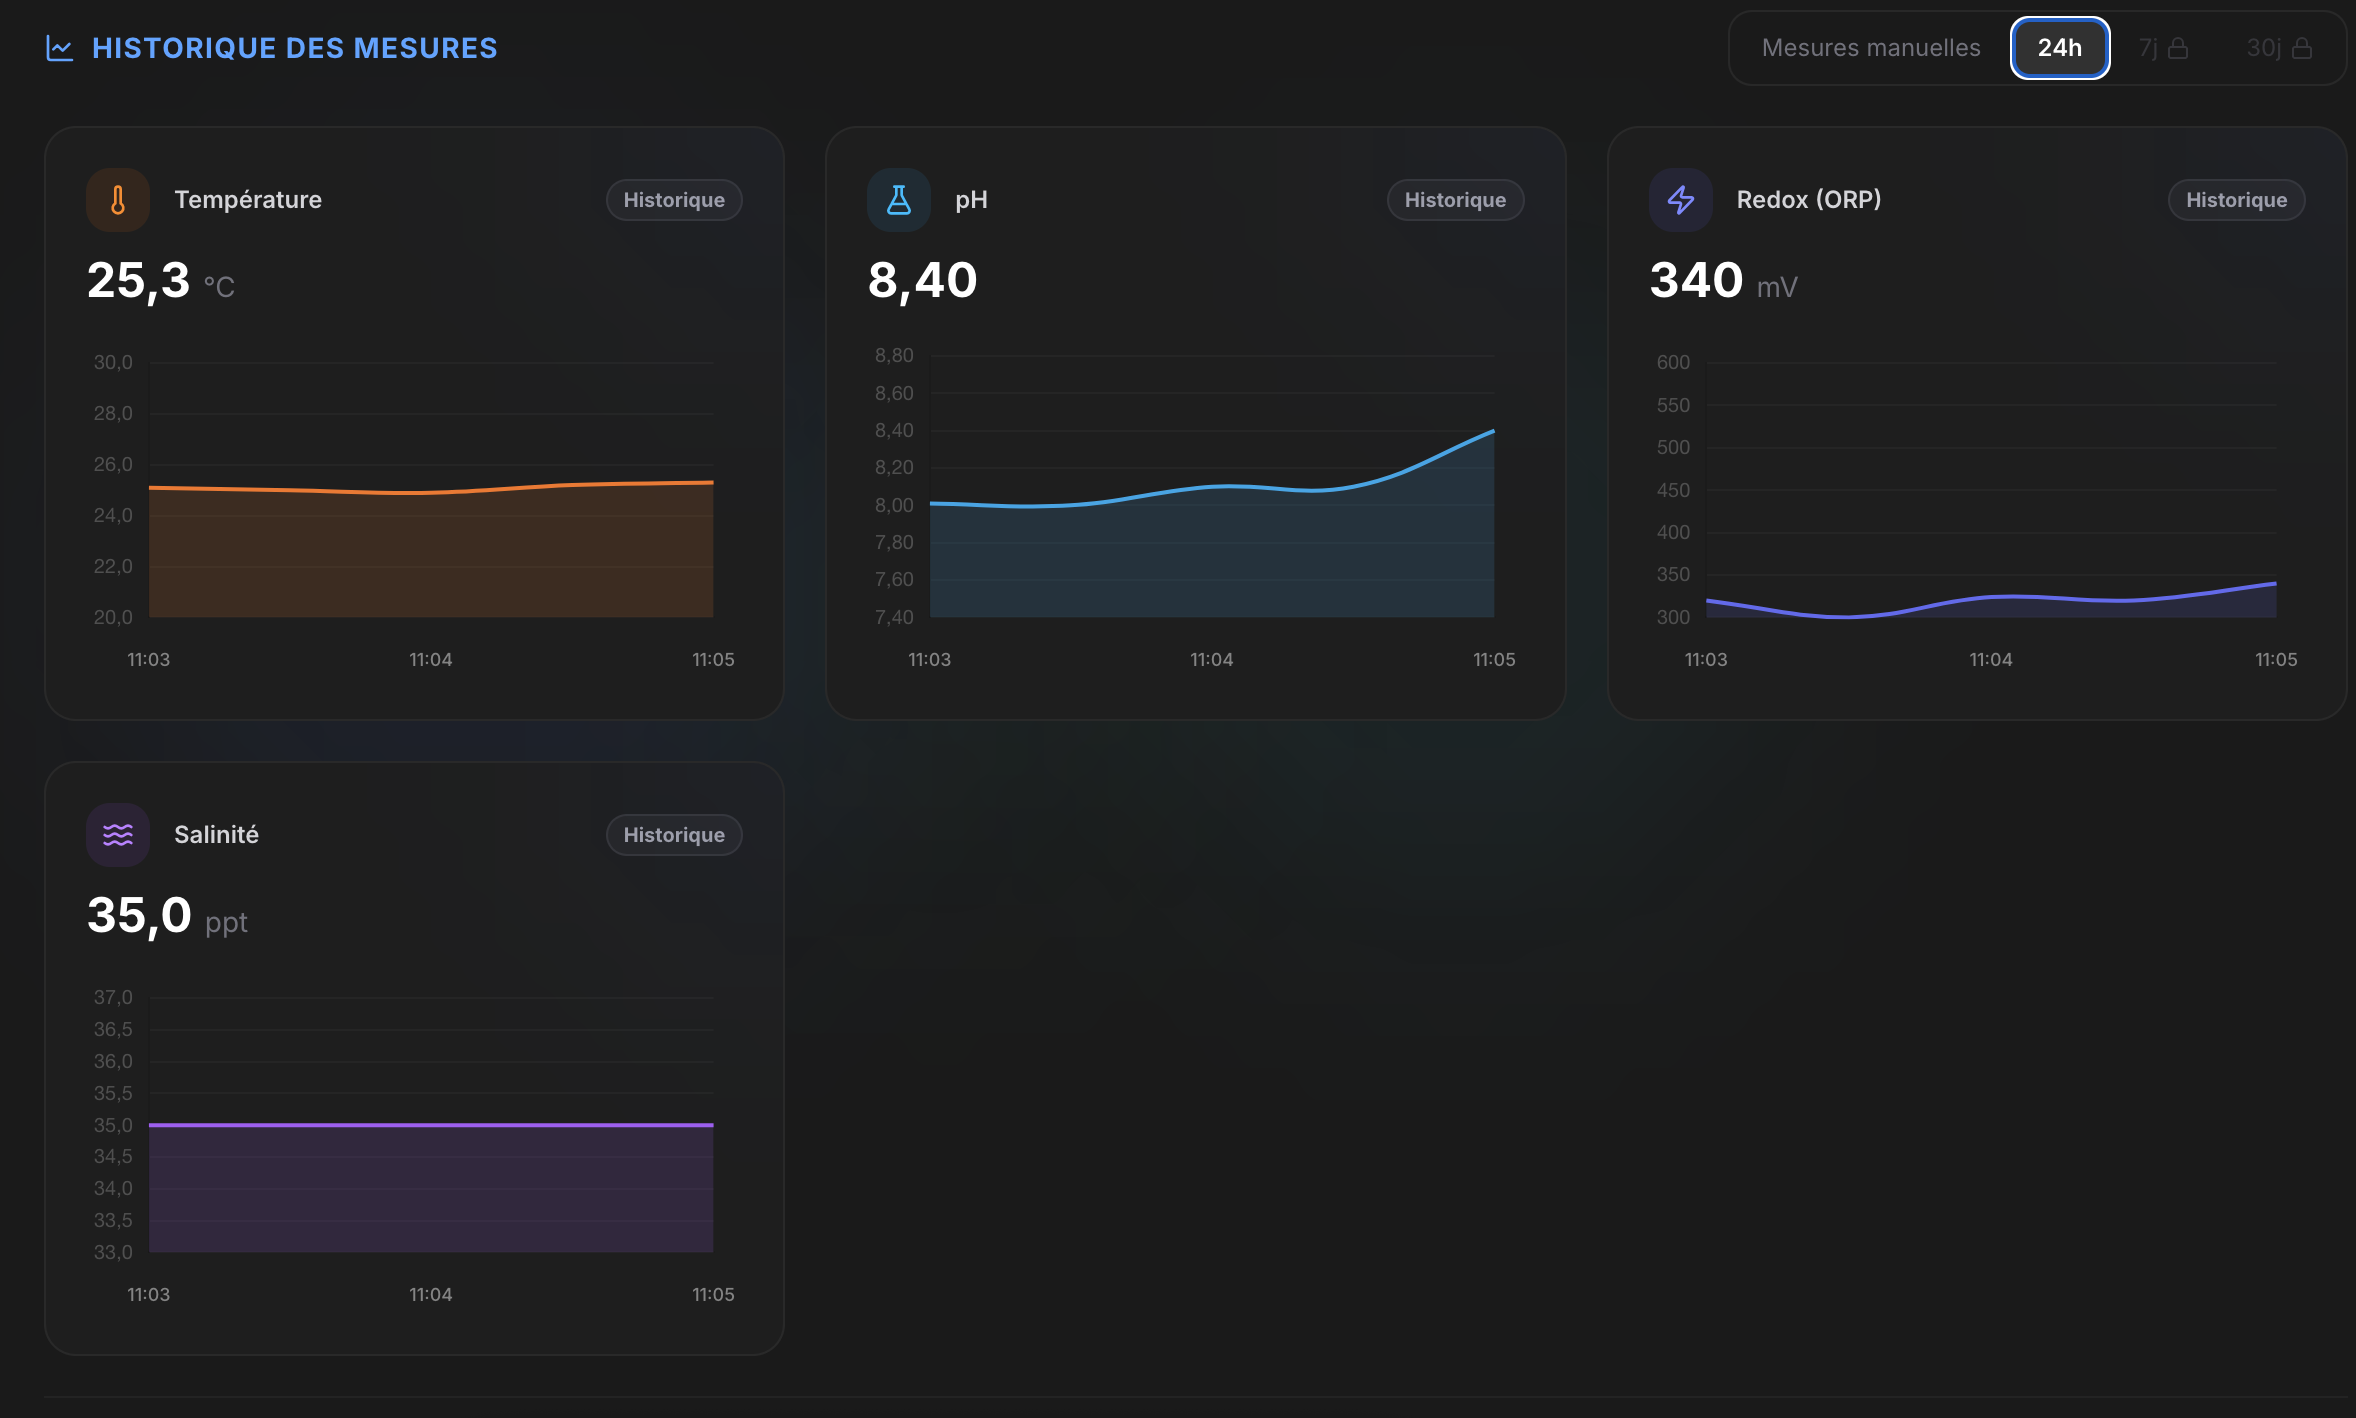Click the thermometer icon for Température
This screenshot has height=1418, width=2356.
coord(118,200)
